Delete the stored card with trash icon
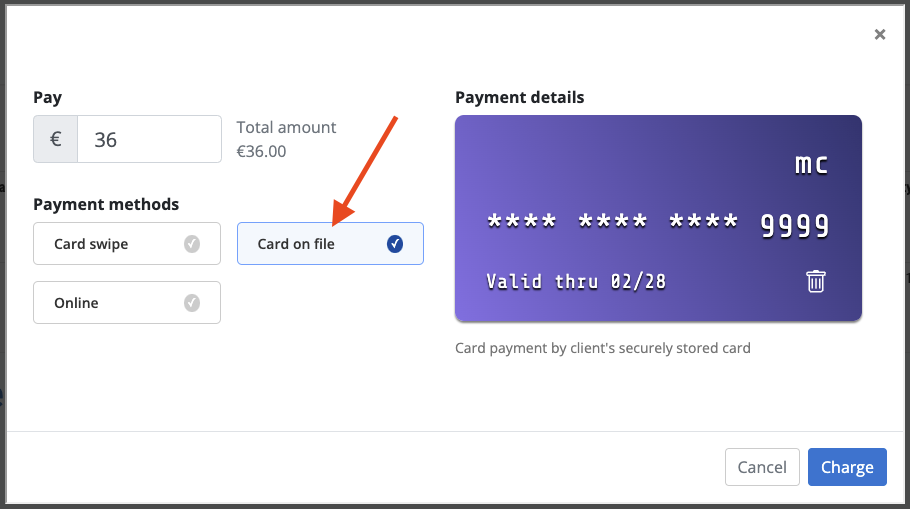The height and width of the screenshot is (509, 910). tap(815, 281)
